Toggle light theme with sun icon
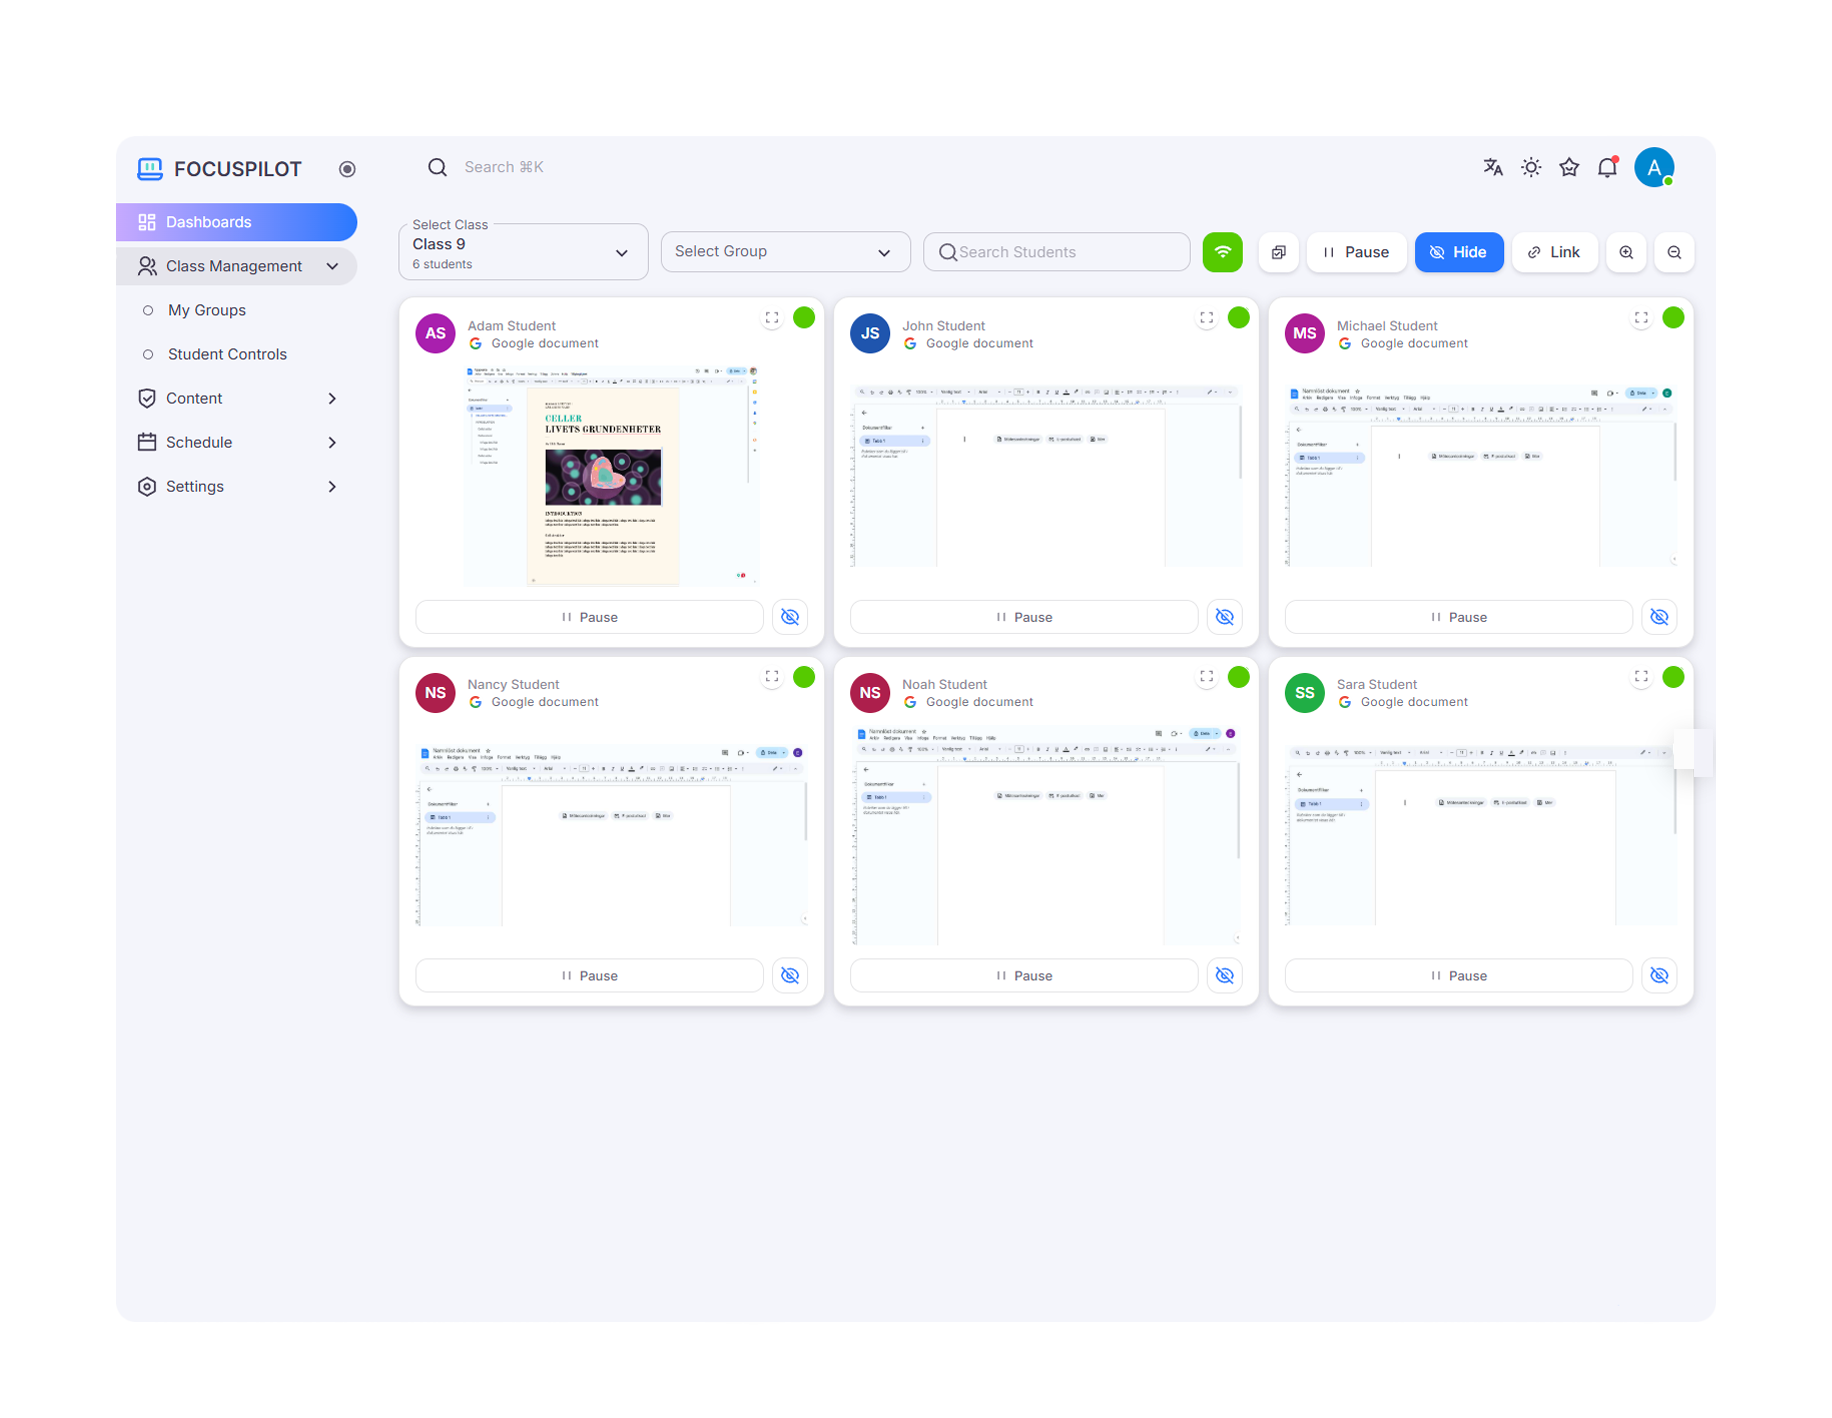This screenshot has height=1418, width=1832. (x=1530, y=167)
